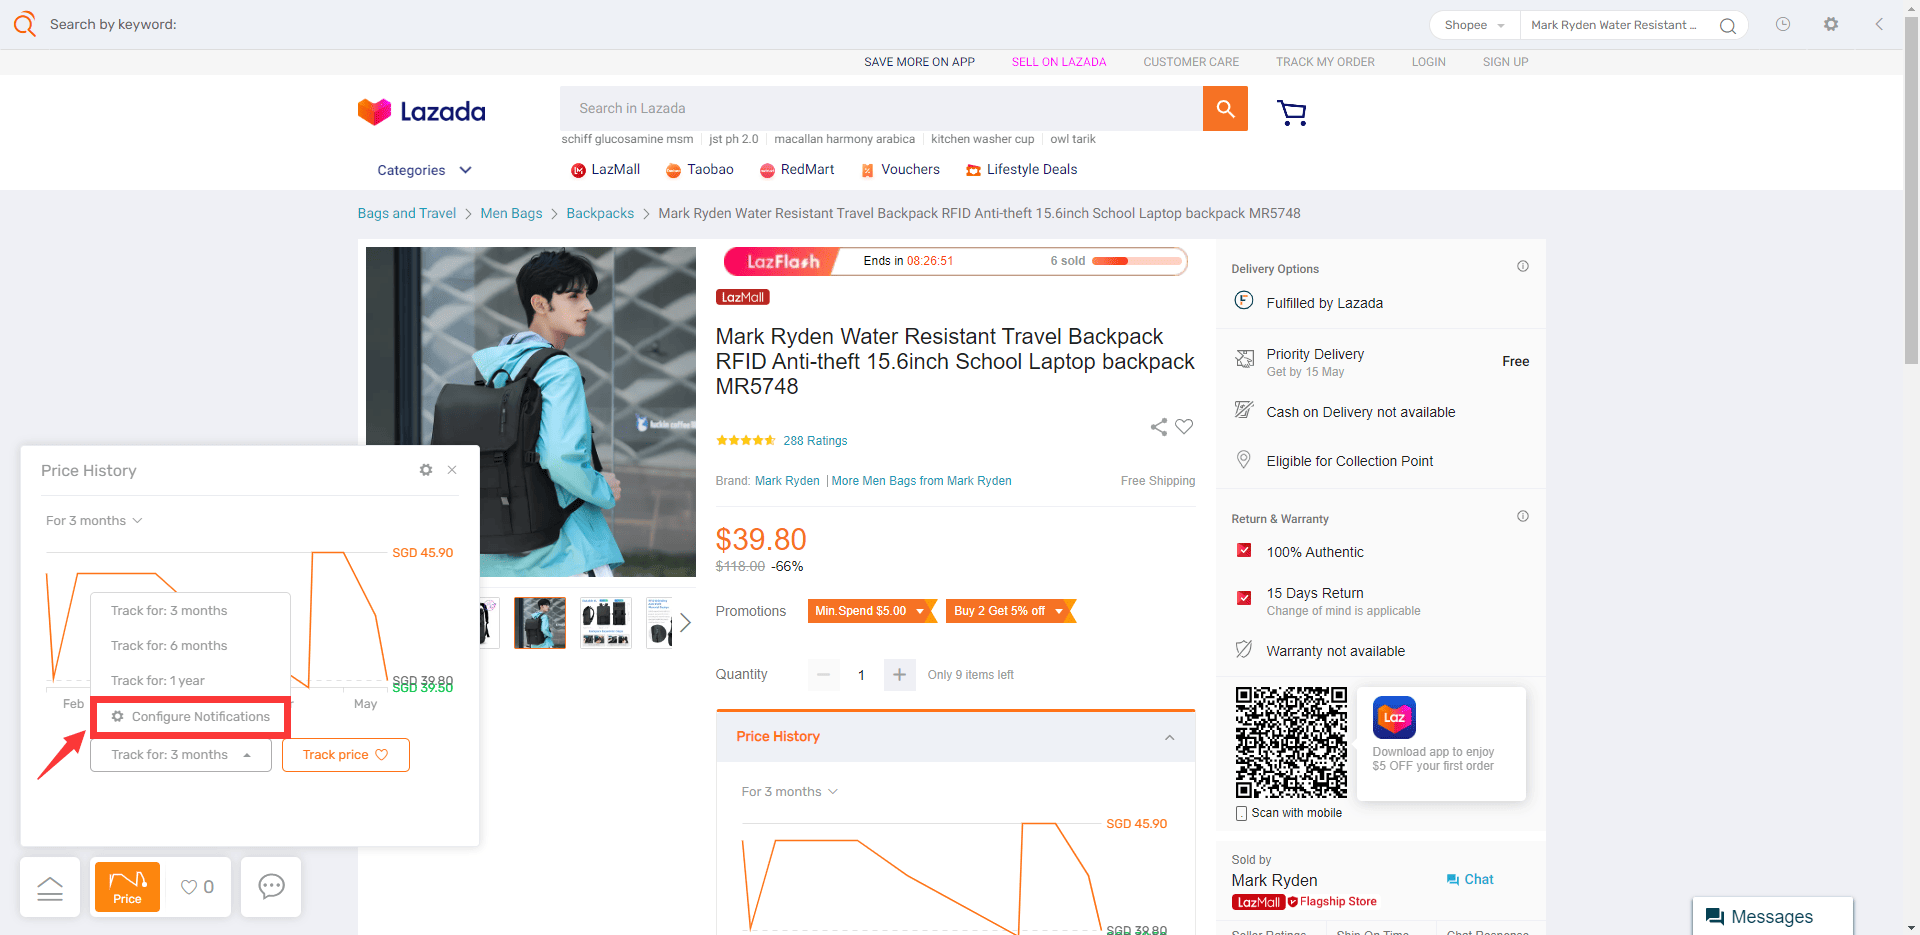This screenshot has width=1920, height=935.
Task: Change page chart period For 3 months
Action: tap(789, 792)
